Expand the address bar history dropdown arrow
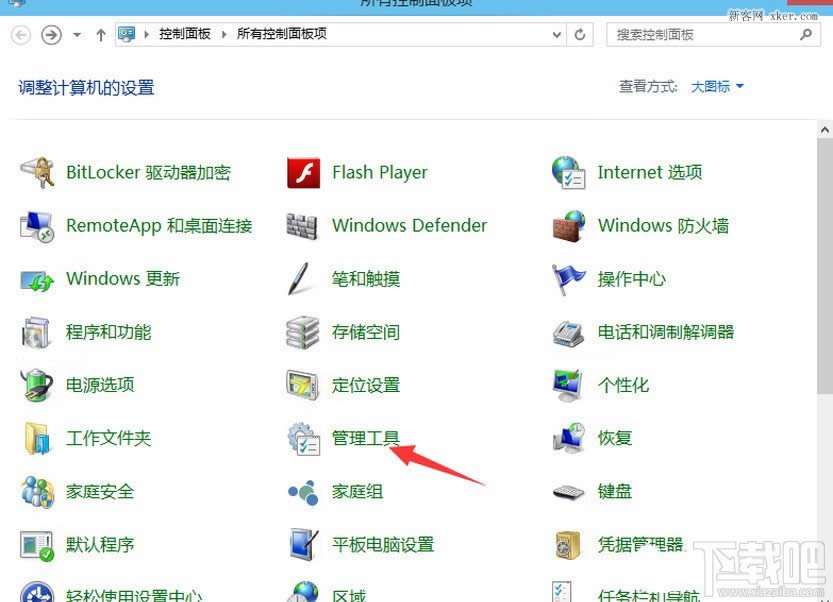 point(556,33)
